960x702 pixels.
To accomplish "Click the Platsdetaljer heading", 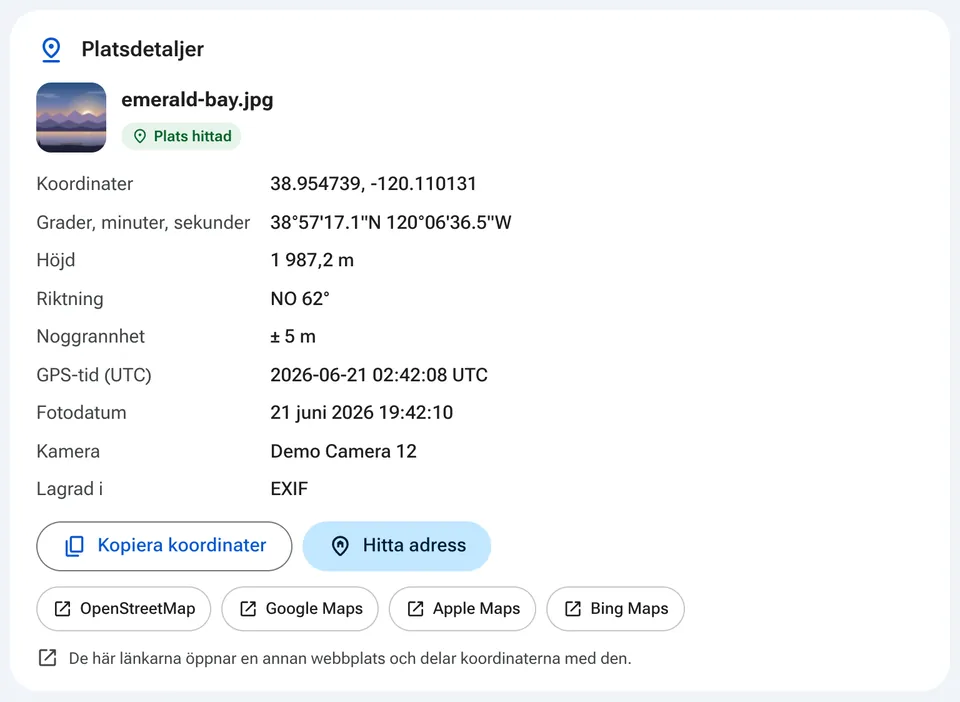I will (143, 49).
